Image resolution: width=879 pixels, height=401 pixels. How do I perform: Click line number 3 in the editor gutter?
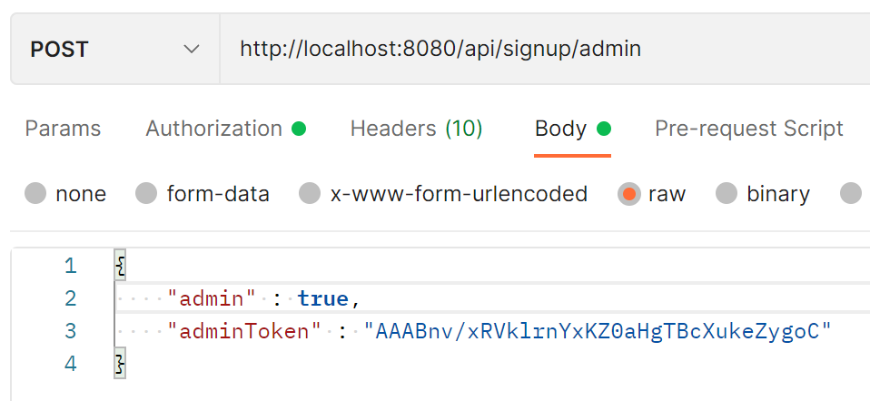coord(70,331)
